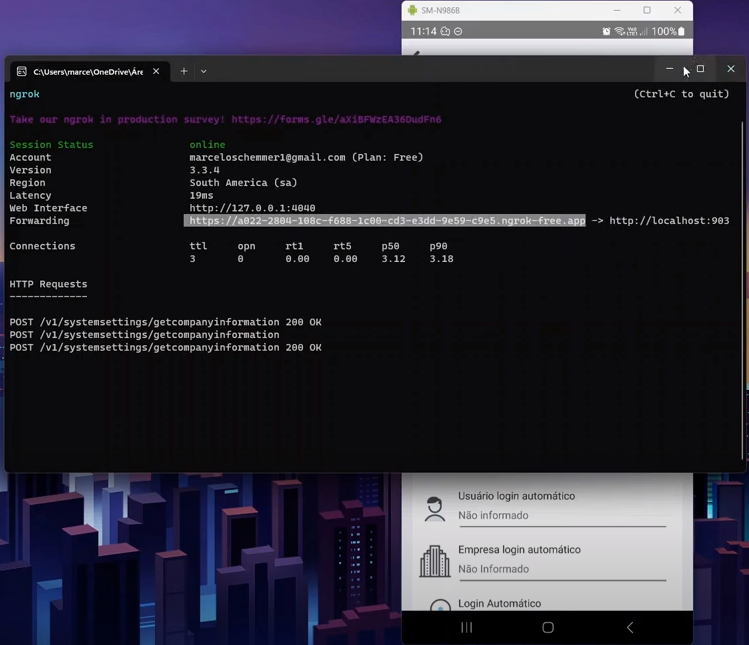Open a new terminal tab with plus
This screenshot has width=749, height=645.
[184, 71]
